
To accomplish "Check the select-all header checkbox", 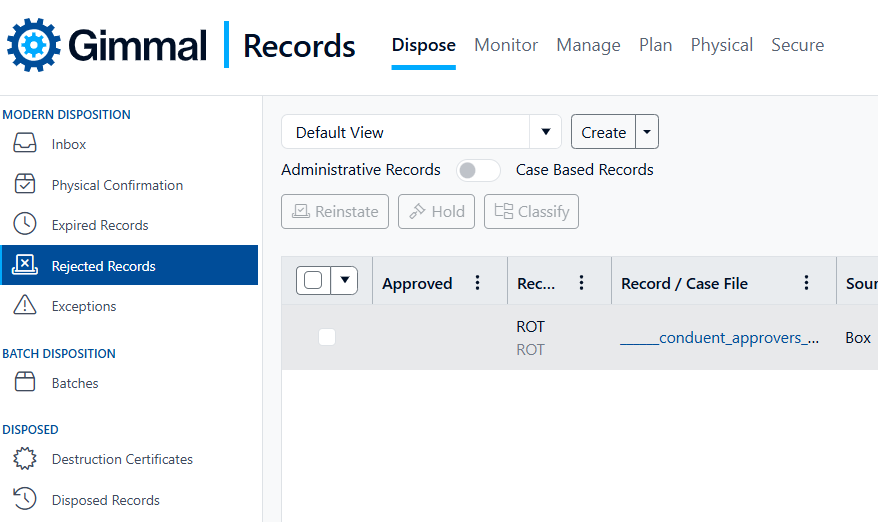I will 313,281.
